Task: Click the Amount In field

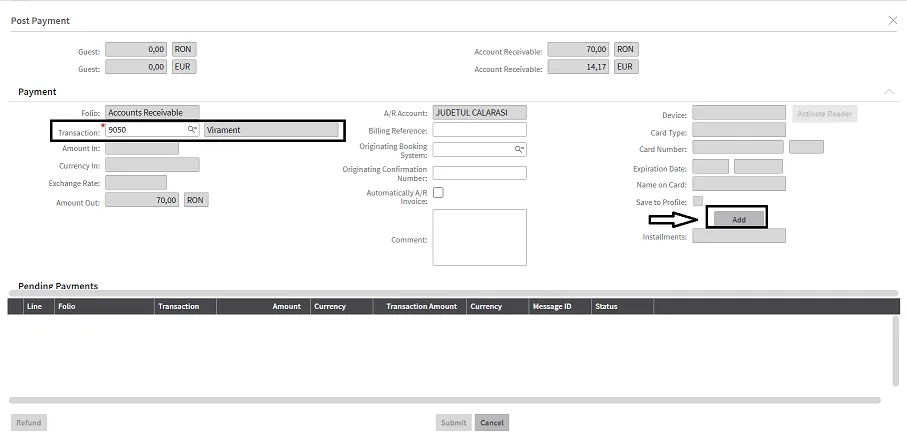Action: tap(142, 148)
